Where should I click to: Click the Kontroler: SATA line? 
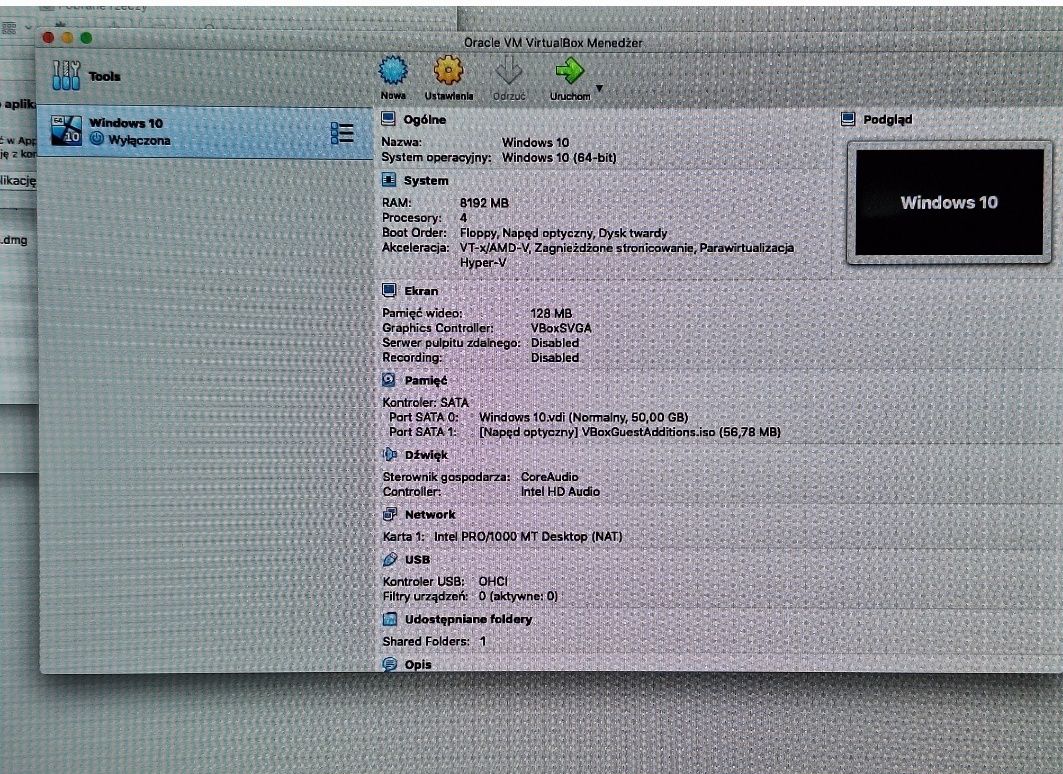pos(426,403)
